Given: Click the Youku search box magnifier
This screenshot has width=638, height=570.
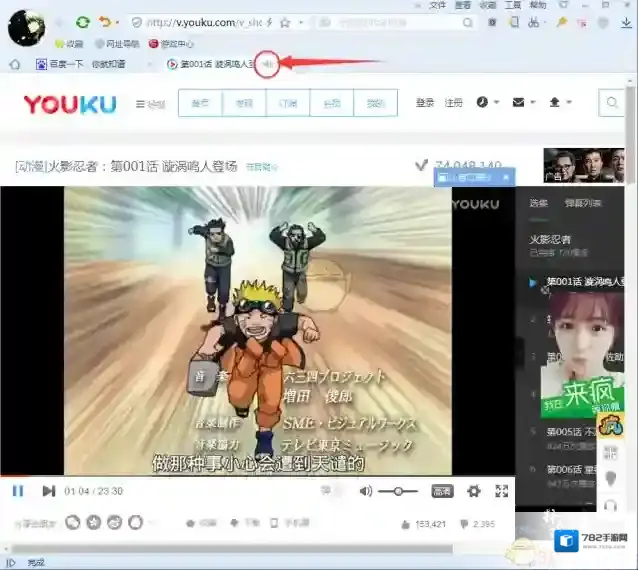Looking at the screenshot, I should pos(612,103).
